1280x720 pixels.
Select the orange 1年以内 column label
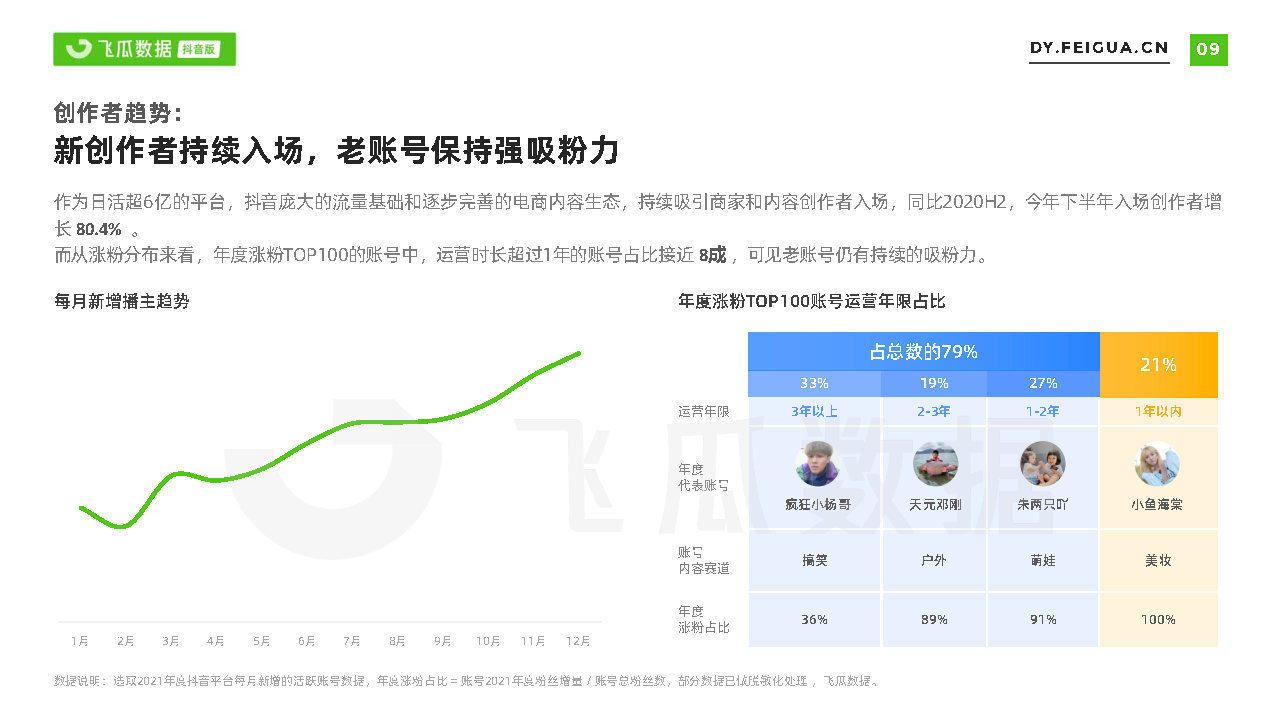click(1158, 411)
